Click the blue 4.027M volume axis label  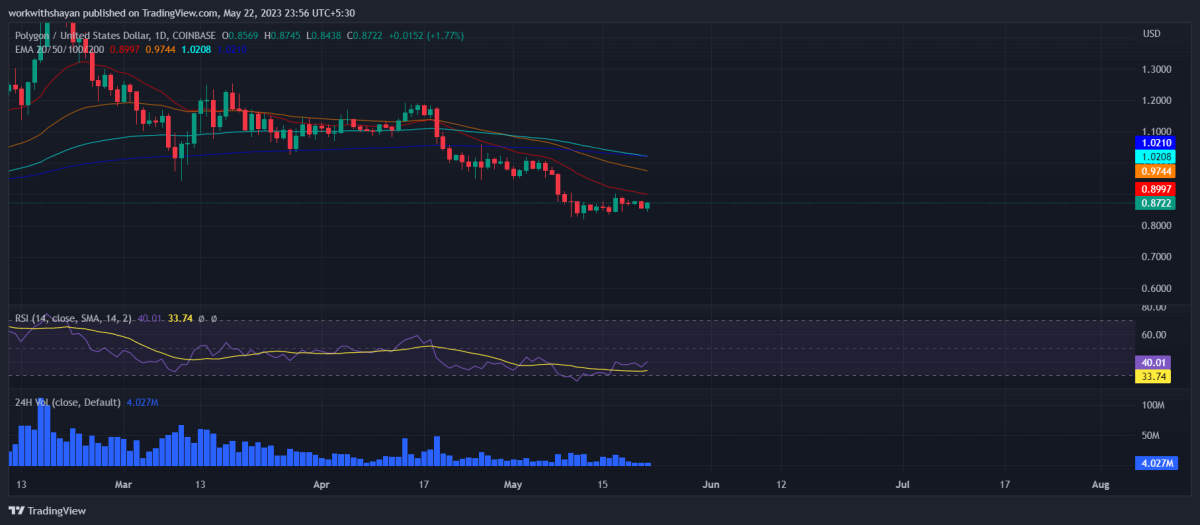click(x=1159, y=464)
